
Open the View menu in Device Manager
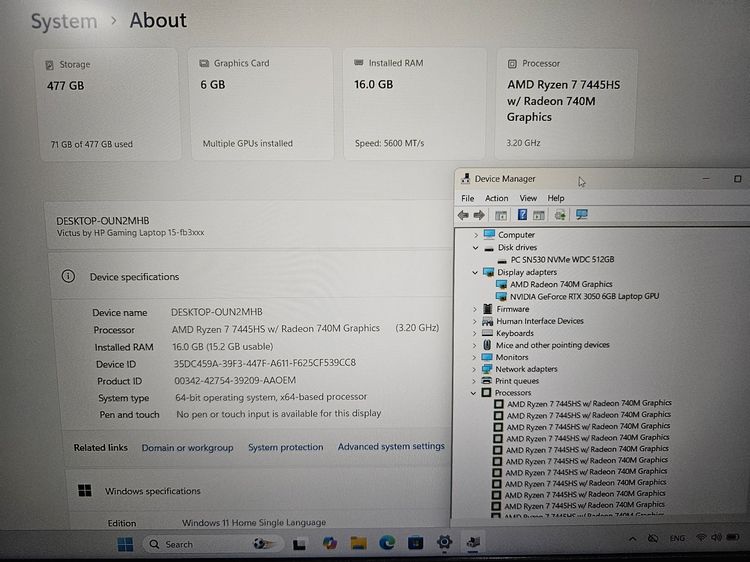(x=528, y=198)
